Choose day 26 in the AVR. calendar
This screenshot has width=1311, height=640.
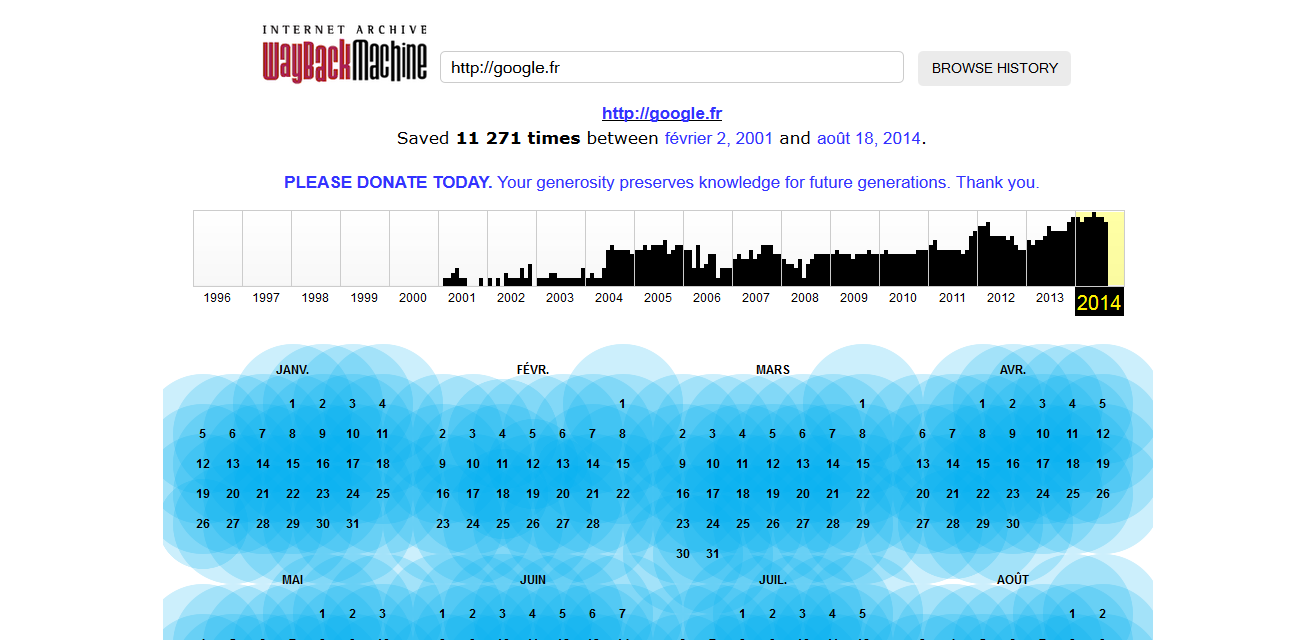pyautogui.click(x=1103, y=494)
